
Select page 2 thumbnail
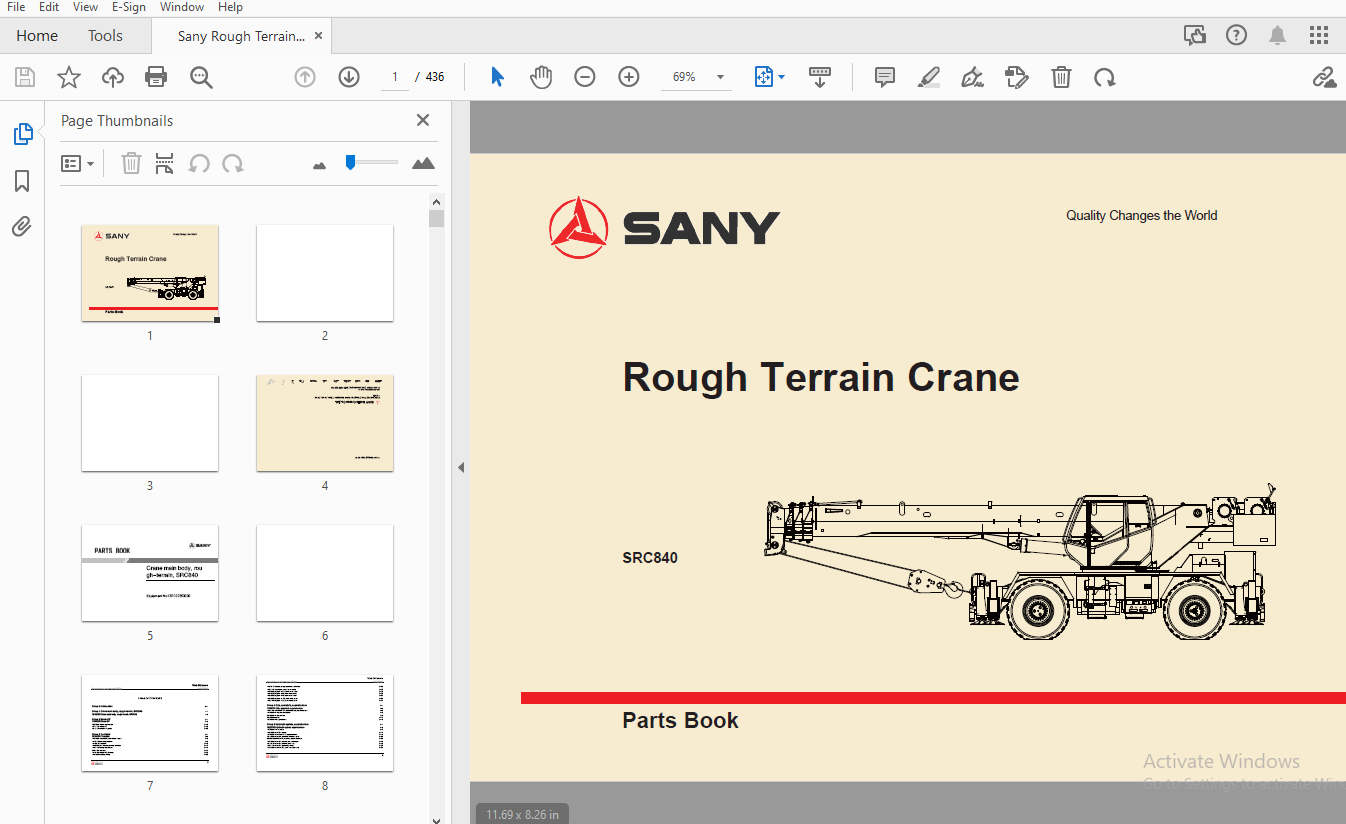325,273
